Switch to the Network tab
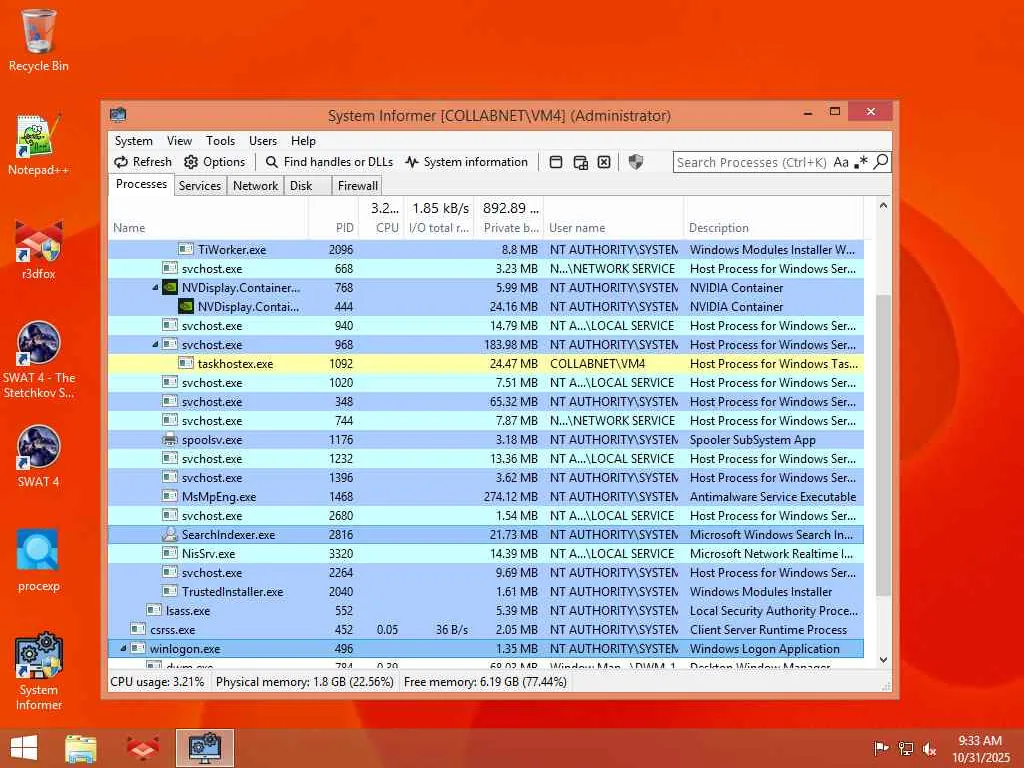 [255, 185]
